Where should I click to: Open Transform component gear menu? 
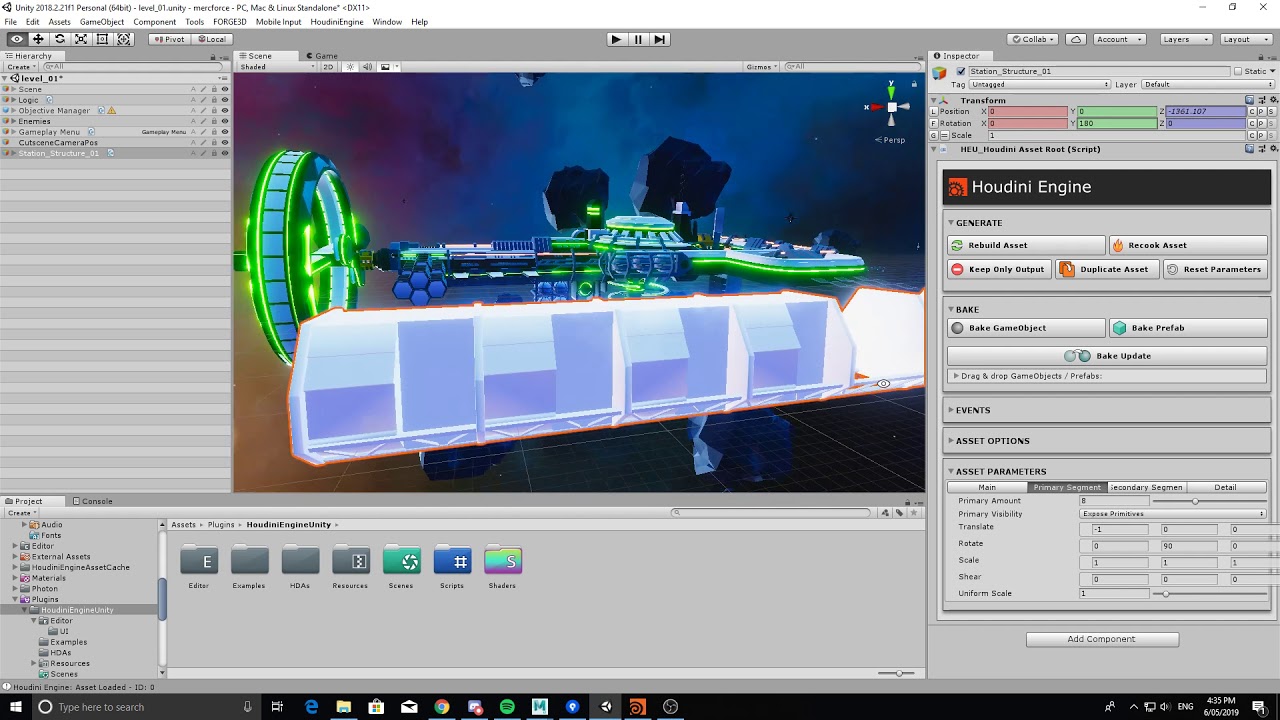(1272, 100)
